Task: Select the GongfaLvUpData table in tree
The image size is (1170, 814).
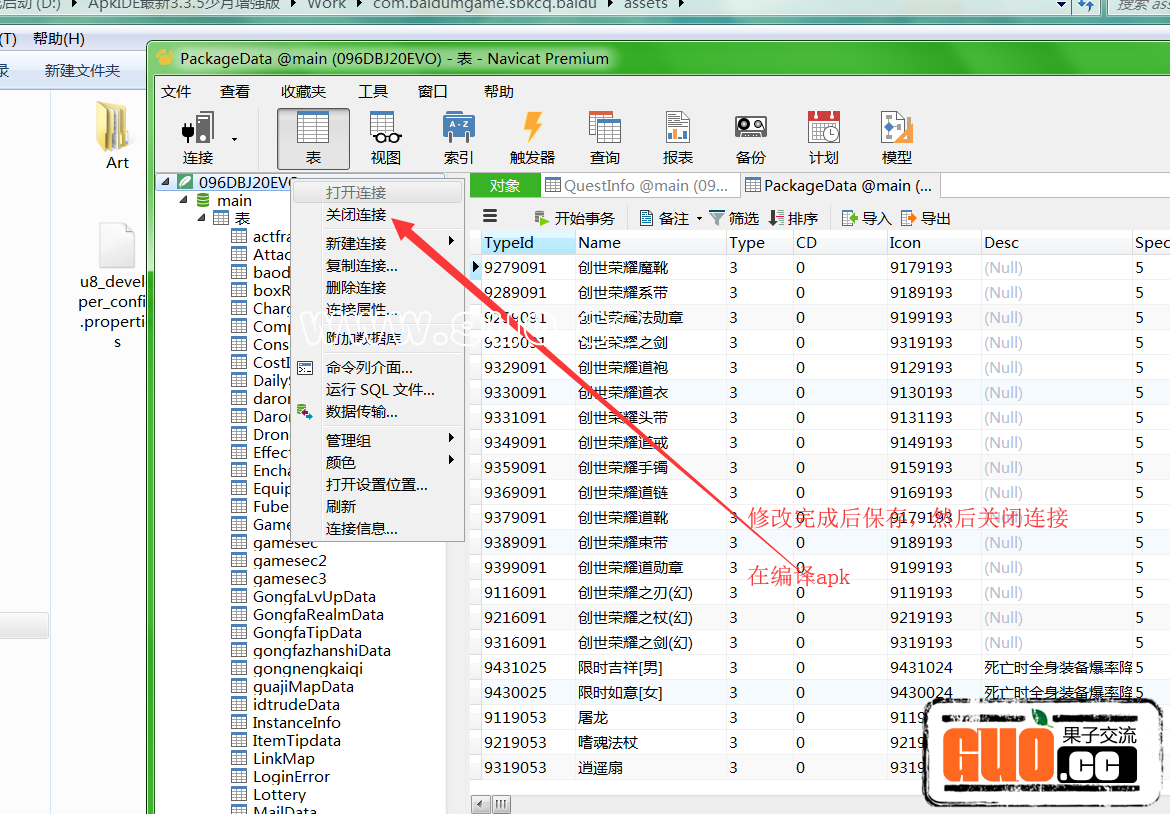Action: [x=314, y=597]
